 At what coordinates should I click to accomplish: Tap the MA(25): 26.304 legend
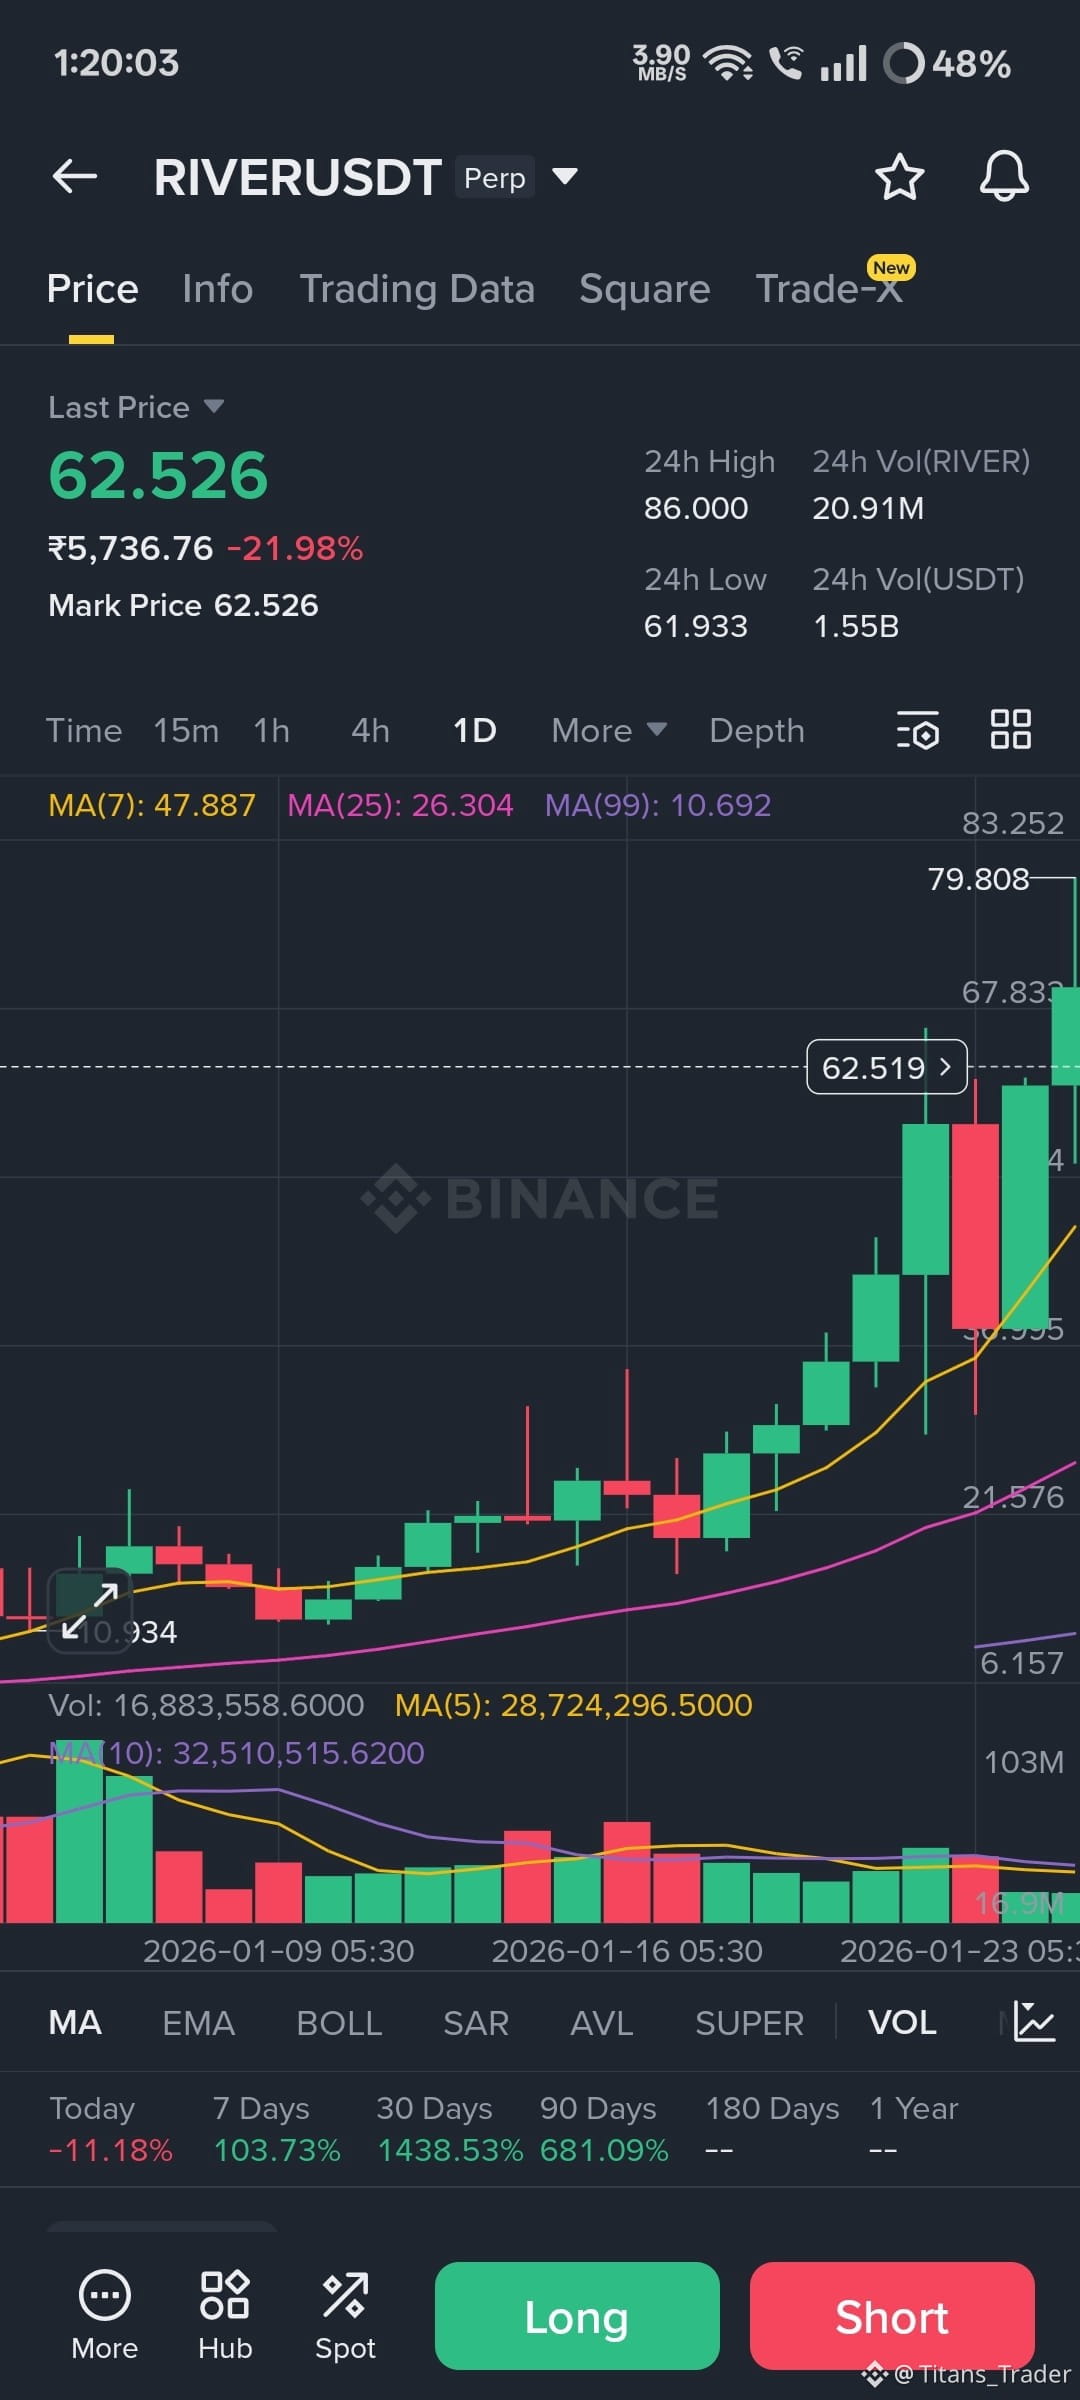click(400, 805)
